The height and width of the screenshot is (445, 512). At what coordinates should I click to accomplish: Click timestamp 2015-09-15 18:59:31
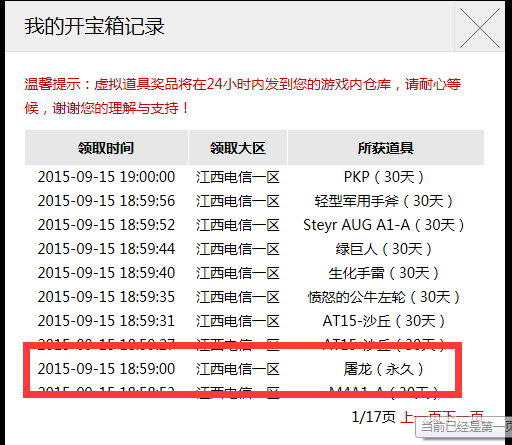[106, 321]
